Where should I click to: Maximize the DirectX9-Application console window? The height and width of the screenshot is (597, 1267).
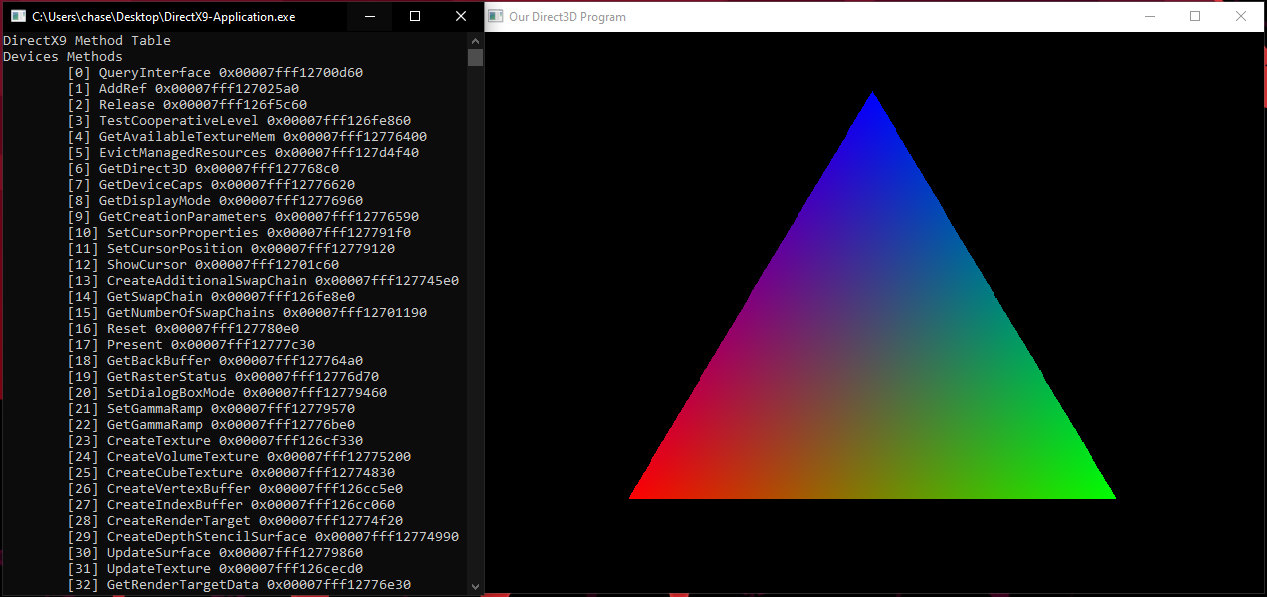pos(414,16)
